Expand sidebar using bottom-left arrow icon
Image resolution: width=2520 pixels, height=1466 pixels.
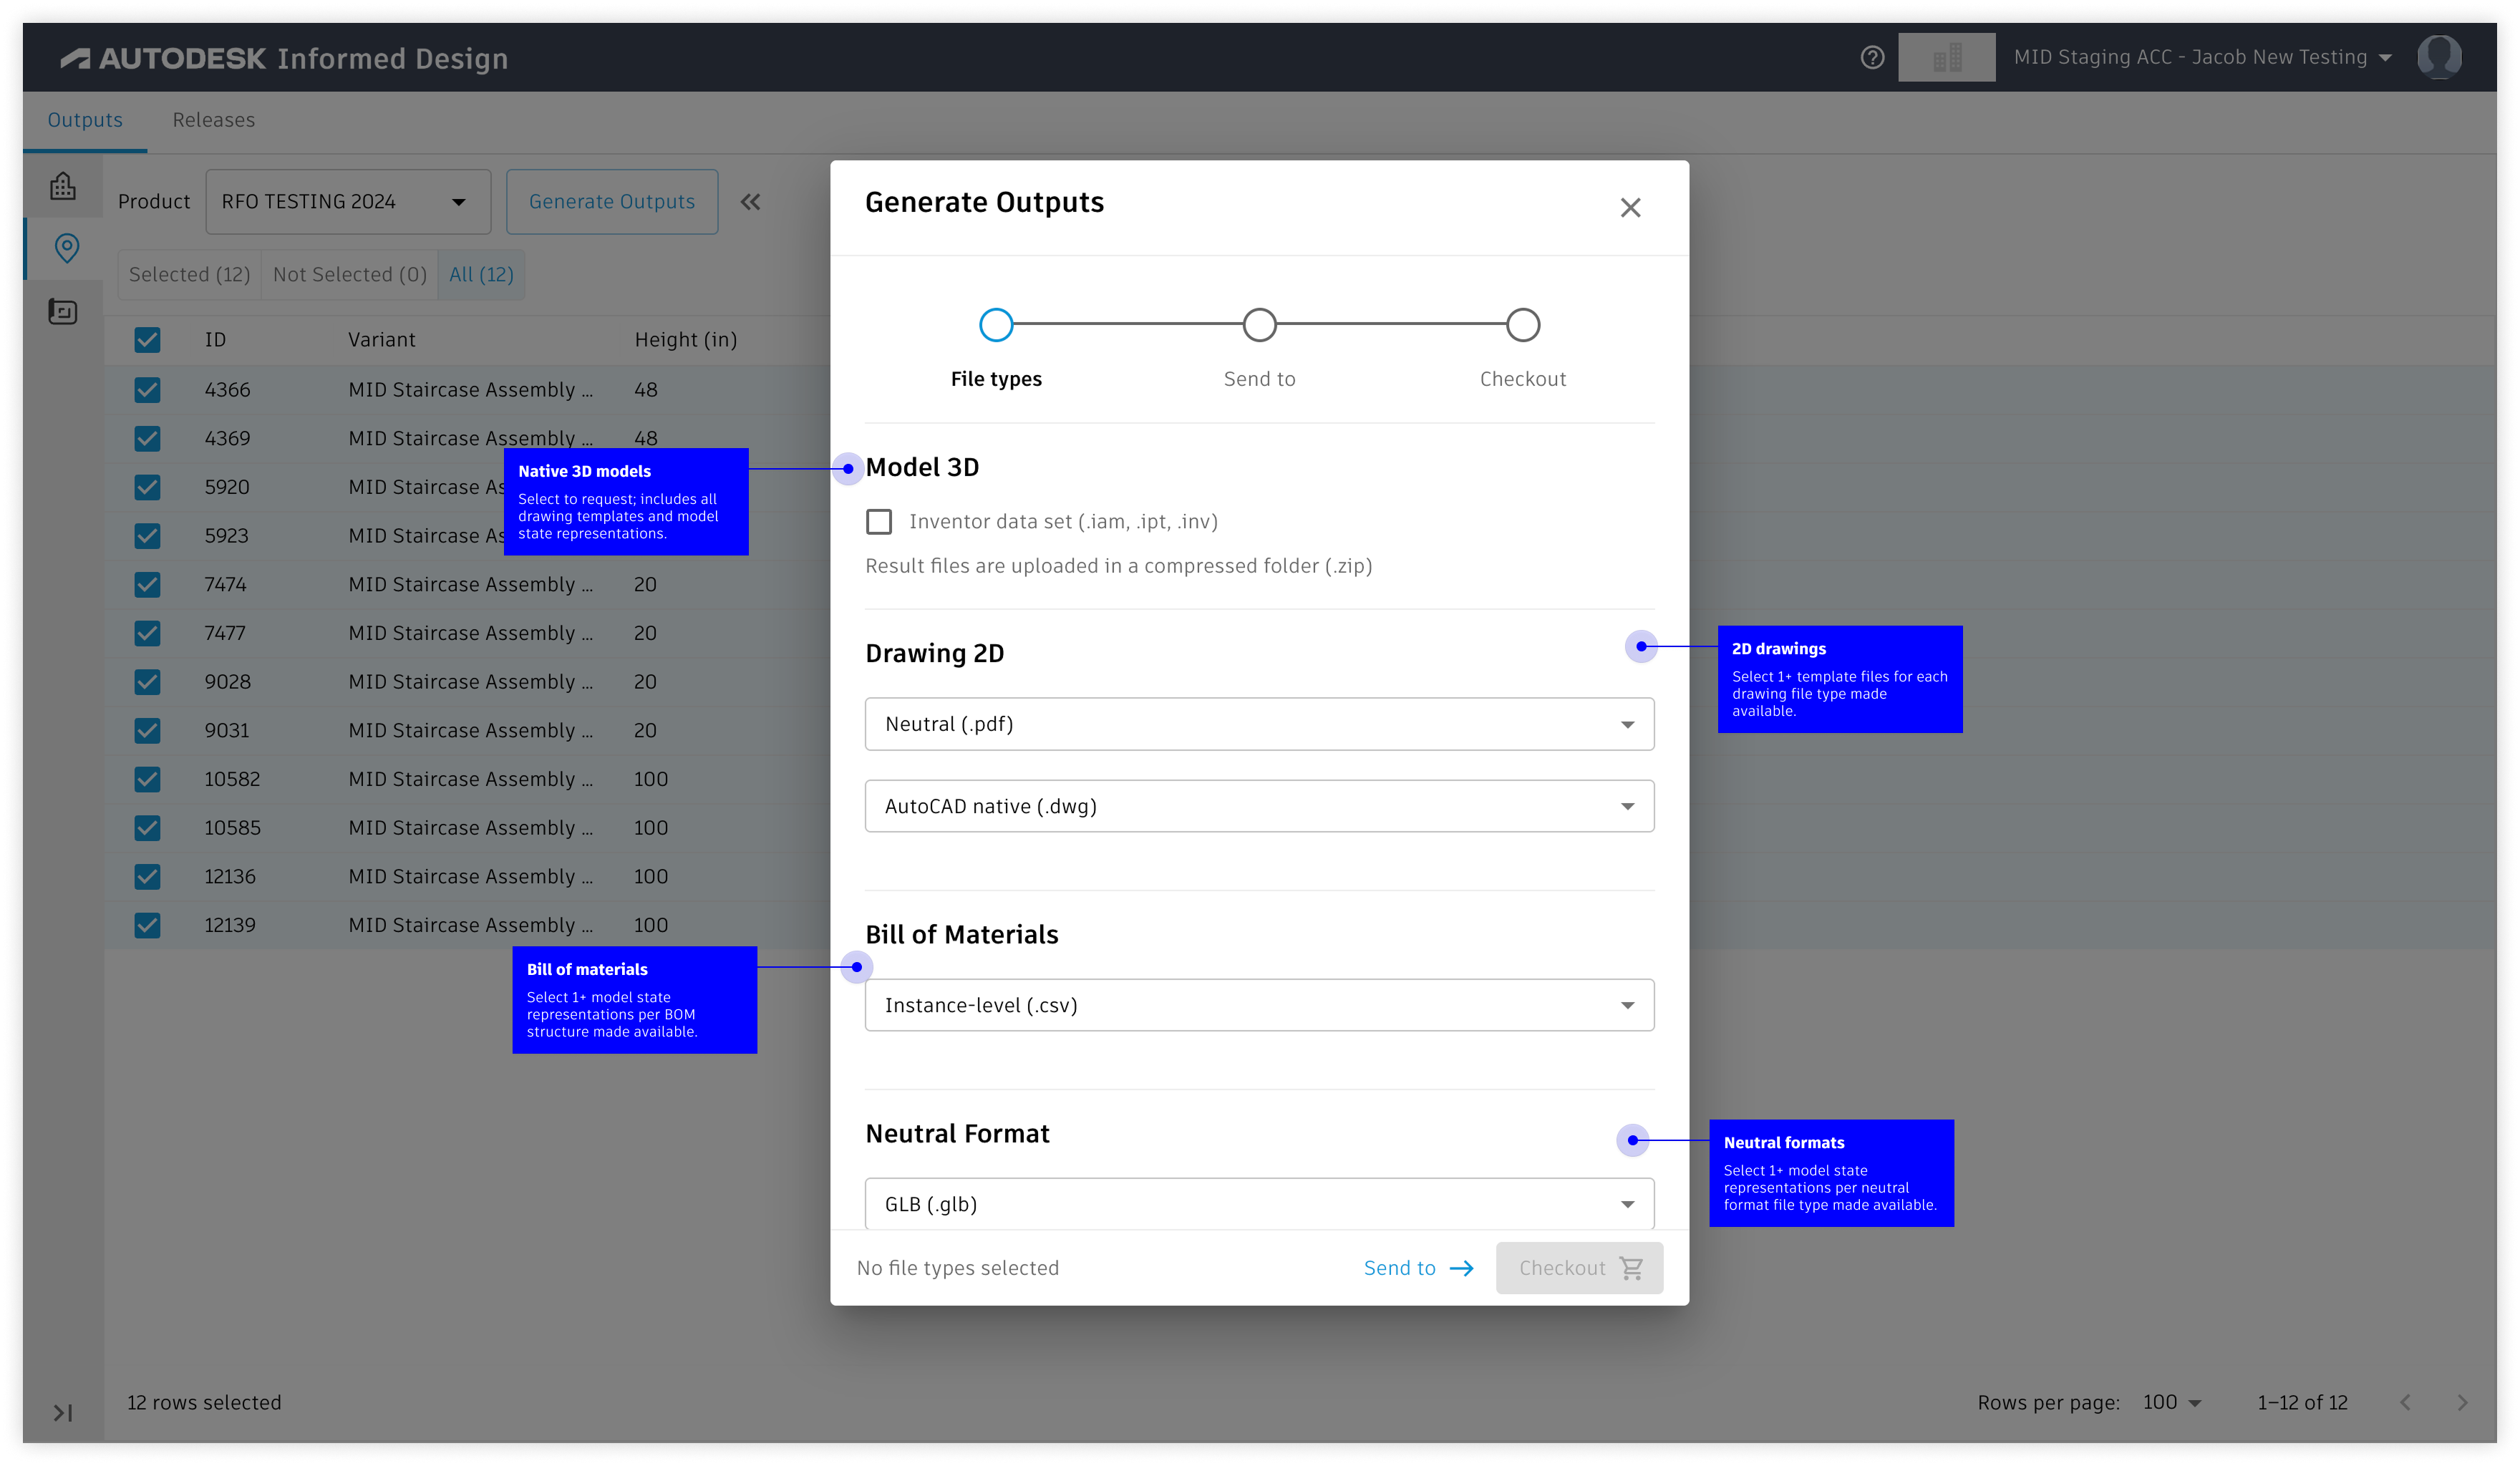pos(63,1412)
